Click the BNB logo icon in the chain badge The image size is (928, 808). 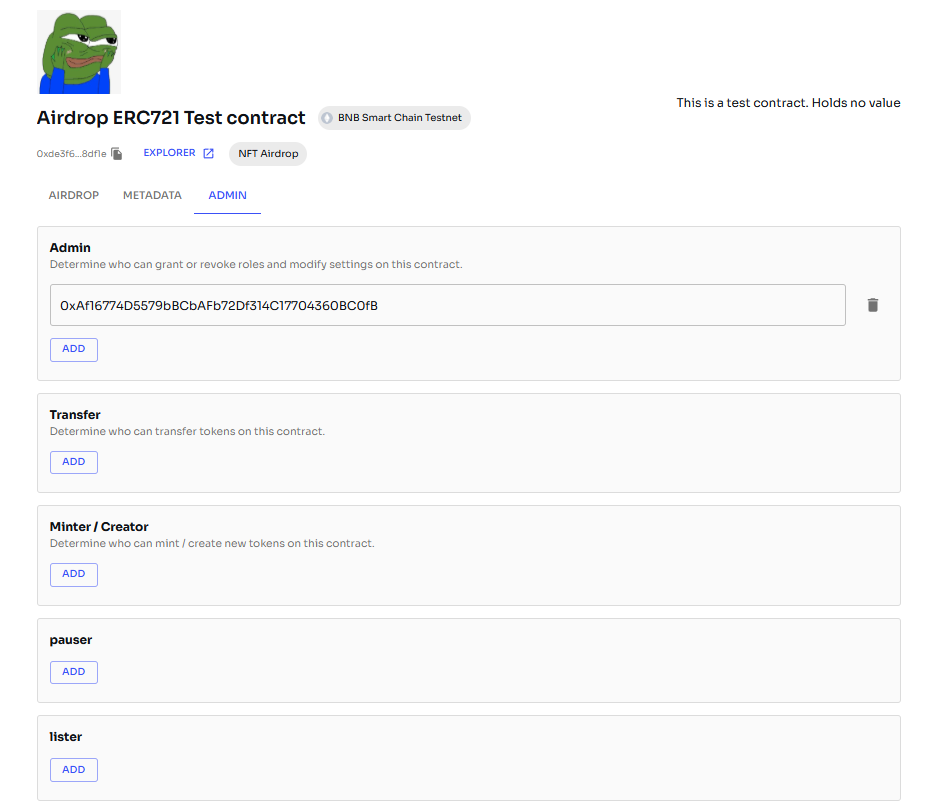pyautogui.click(x=327, y=118)
